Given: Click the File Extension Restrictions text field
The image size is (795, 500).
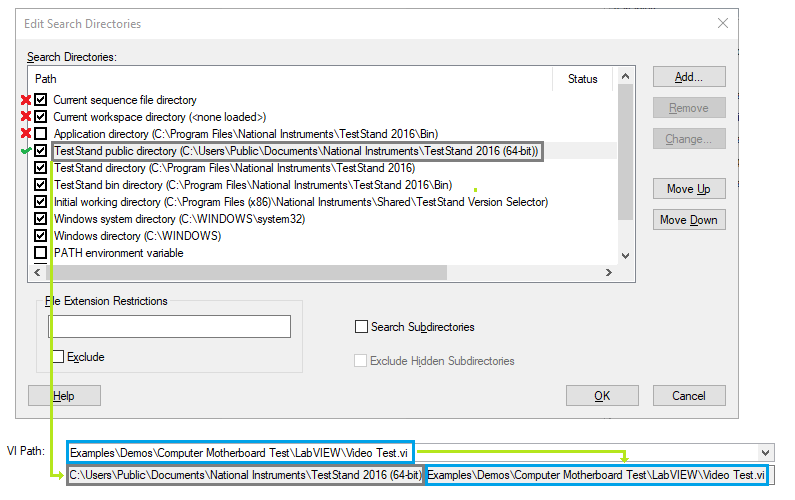Looking at the screenshot, I should [169, 327].
